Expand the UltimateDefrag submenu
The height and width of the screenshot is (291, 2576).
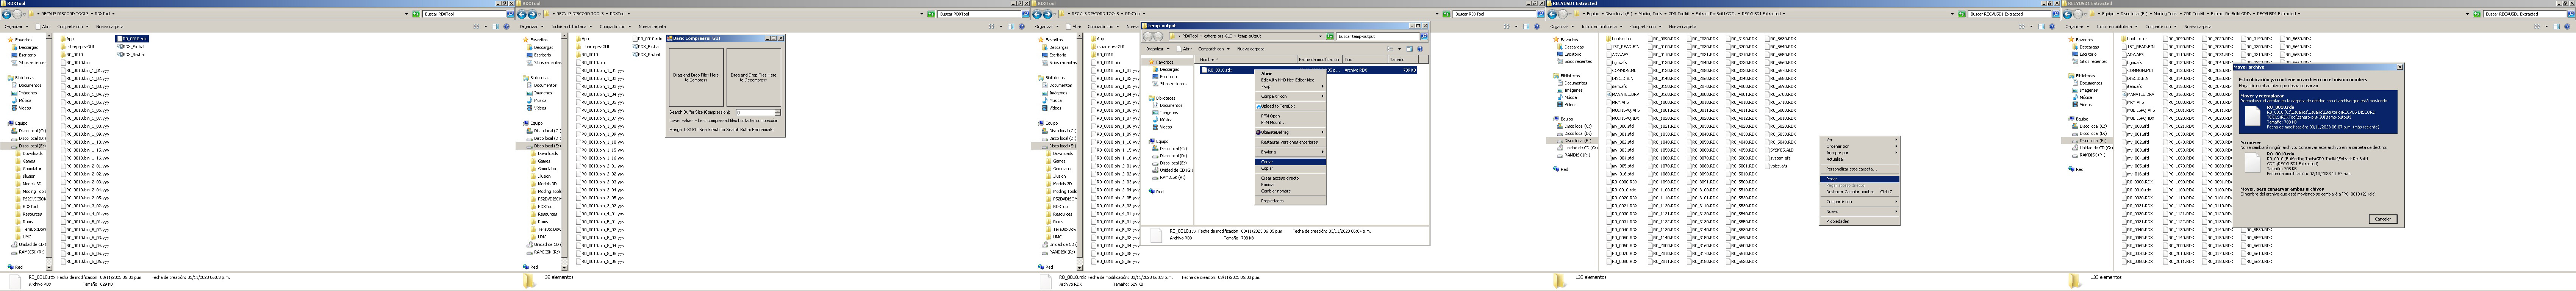1290,132
